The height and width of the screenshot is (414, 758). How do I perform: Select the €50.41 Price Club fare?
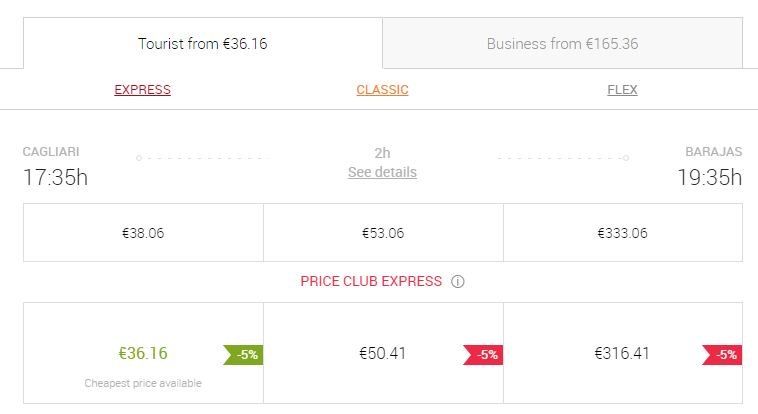click(383, 353)
